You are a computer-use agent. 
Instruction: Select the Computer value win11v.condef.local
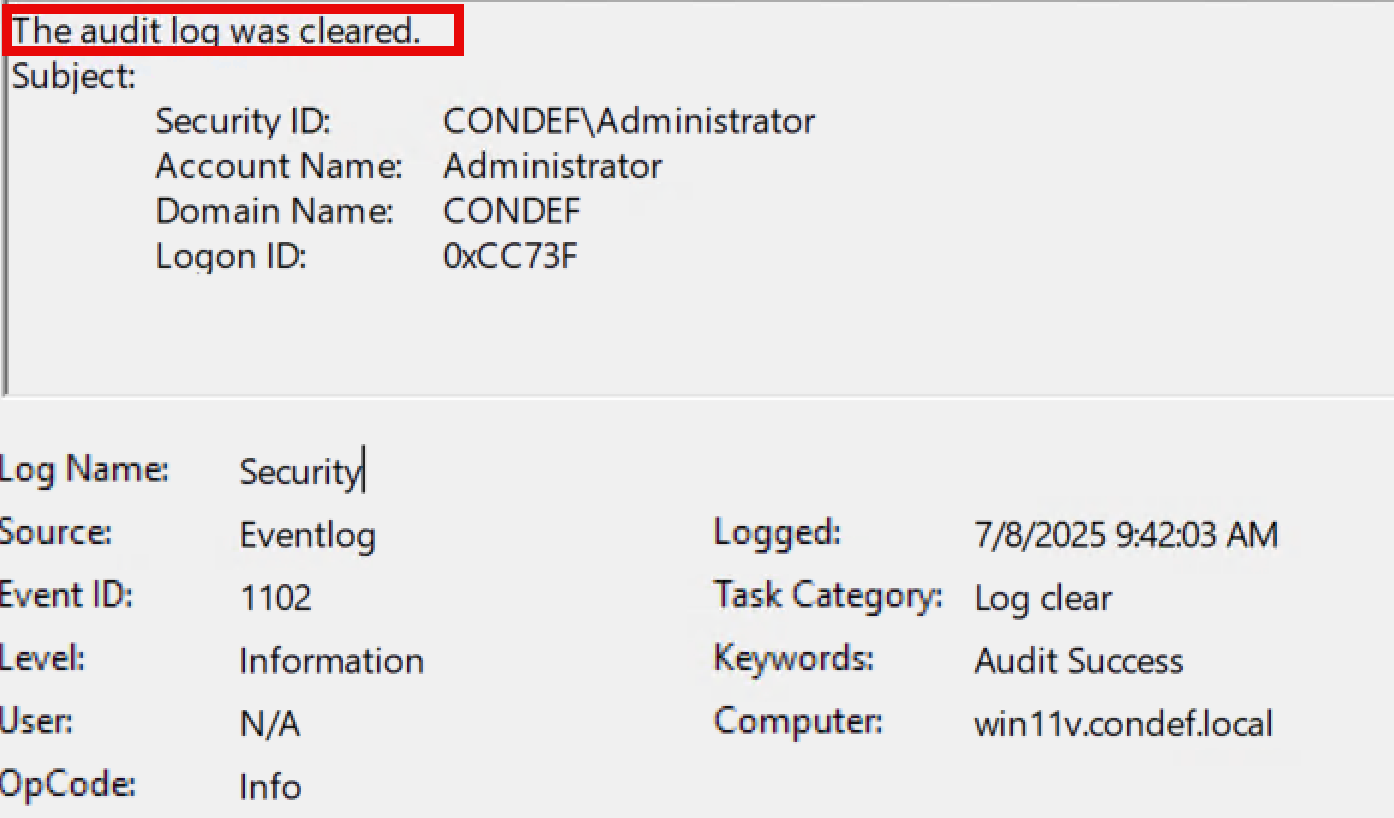coord(1123,723)
